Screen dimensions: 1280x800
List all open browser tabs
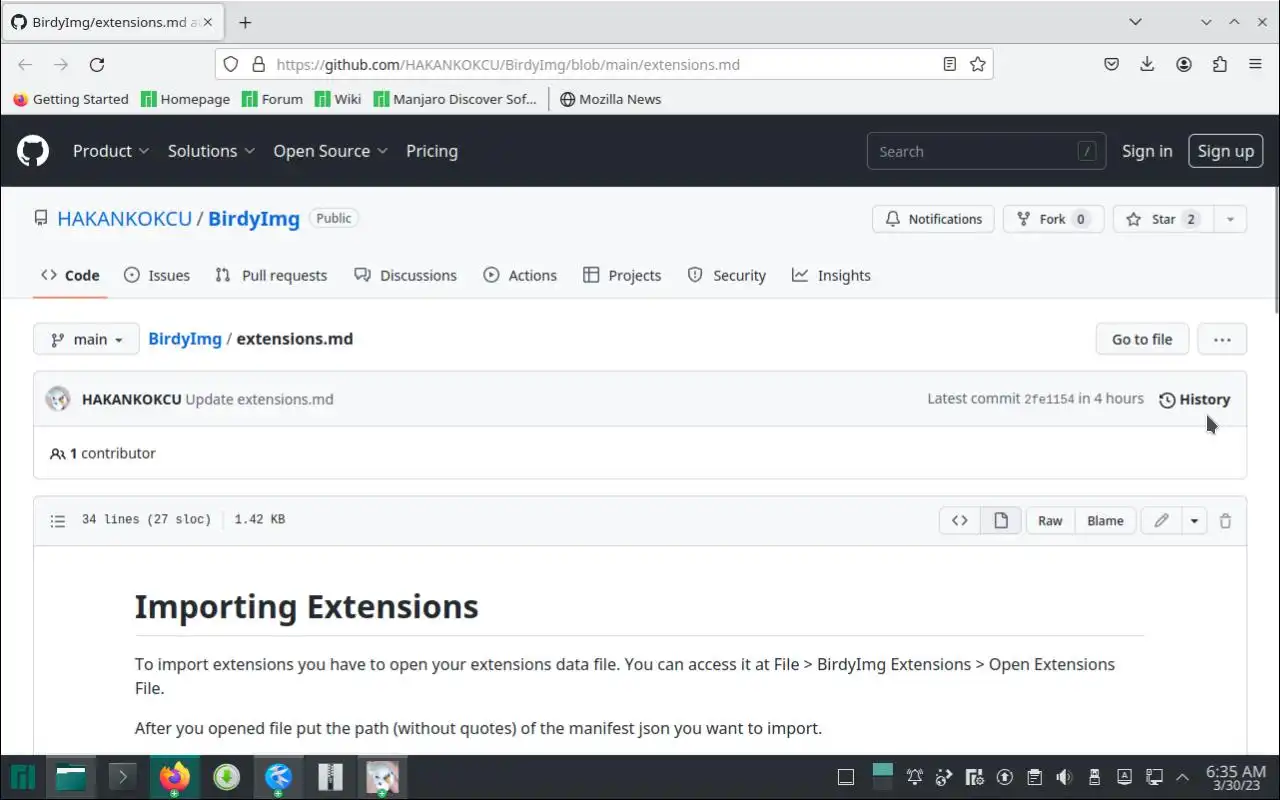point(1135,22)
